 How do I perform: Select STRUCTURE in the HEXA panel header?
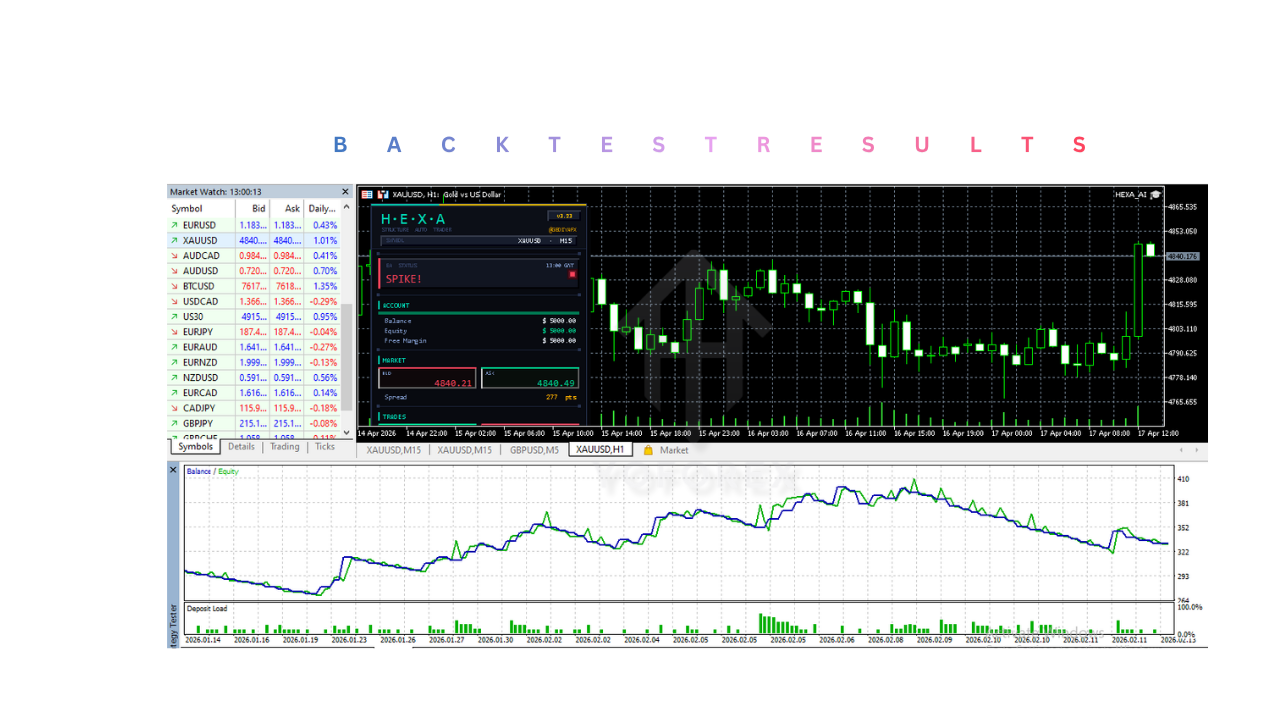[x=393, y=229]
